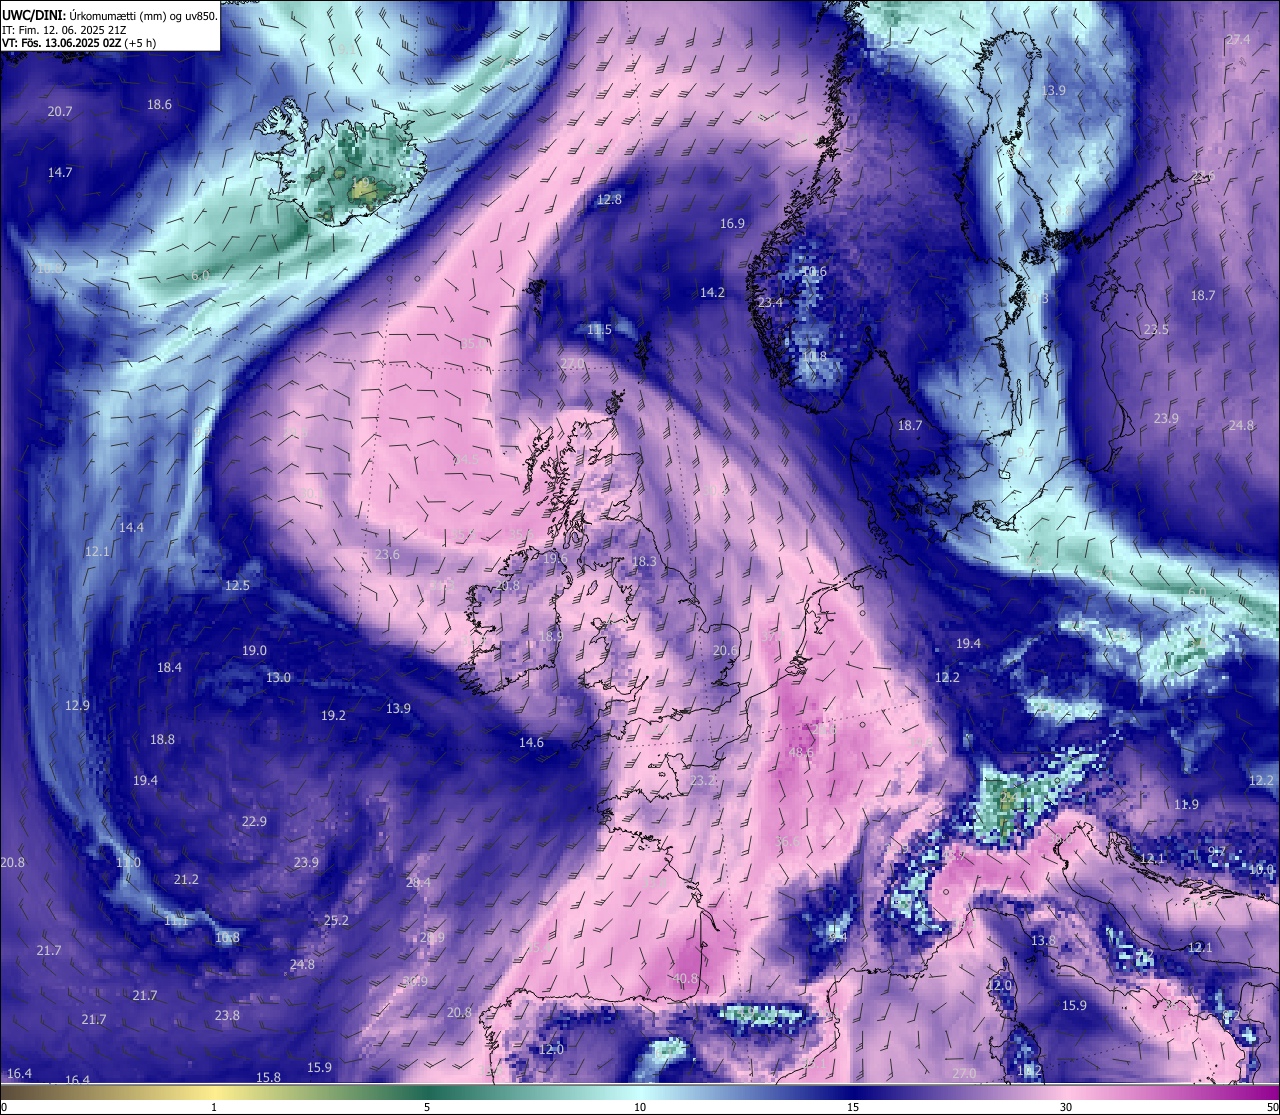Click the colorbar tick label 15
Screen dimensions: 1280x1115
point(853,1107)
